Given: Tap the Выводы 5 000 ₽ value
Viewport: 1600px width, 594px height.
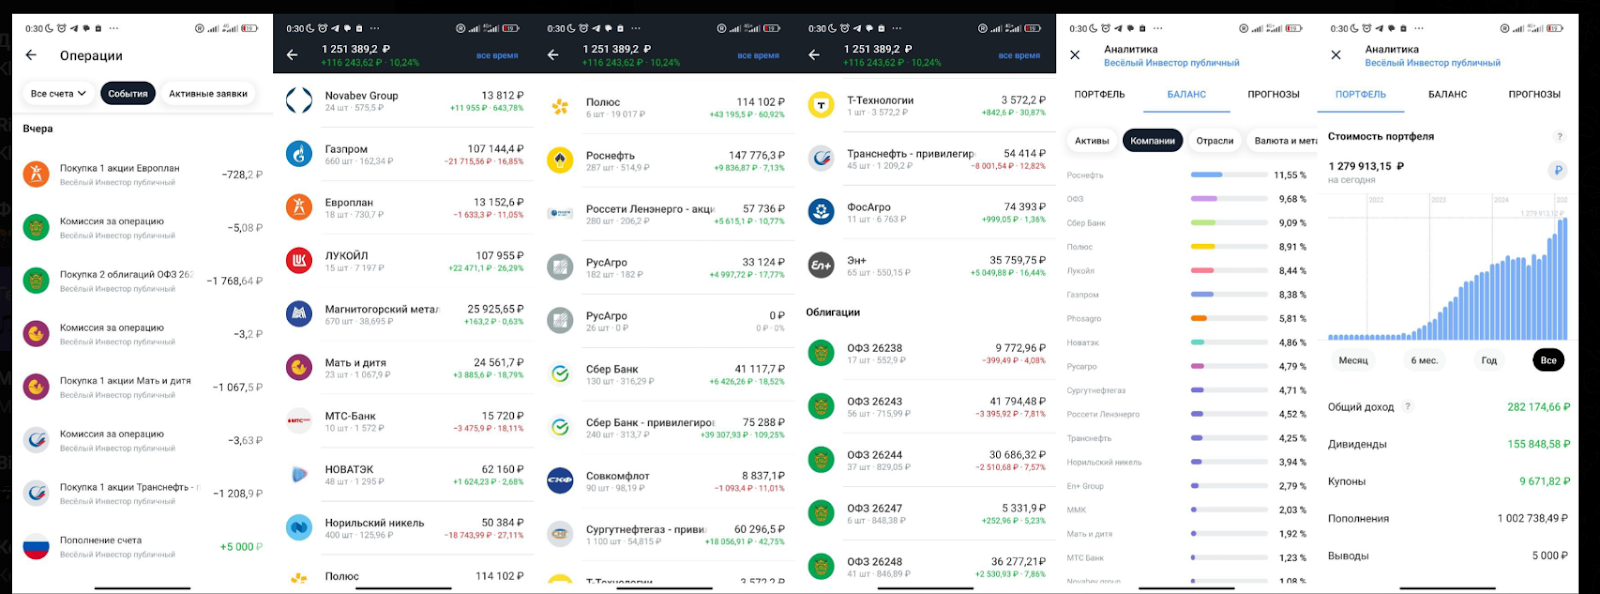Looking at the screenshot, I should (1550, 555).
